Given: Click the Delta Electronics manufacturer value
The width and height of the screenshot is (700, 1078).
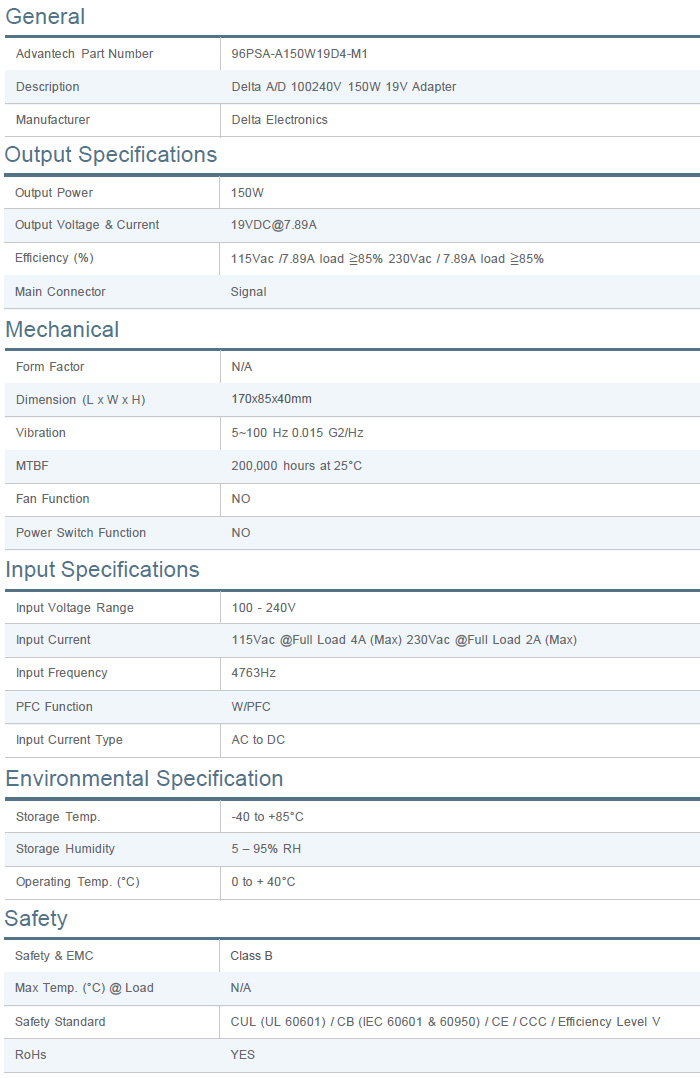Looking at the screenshot, I should pyautogui.click(x=279, y=120).
